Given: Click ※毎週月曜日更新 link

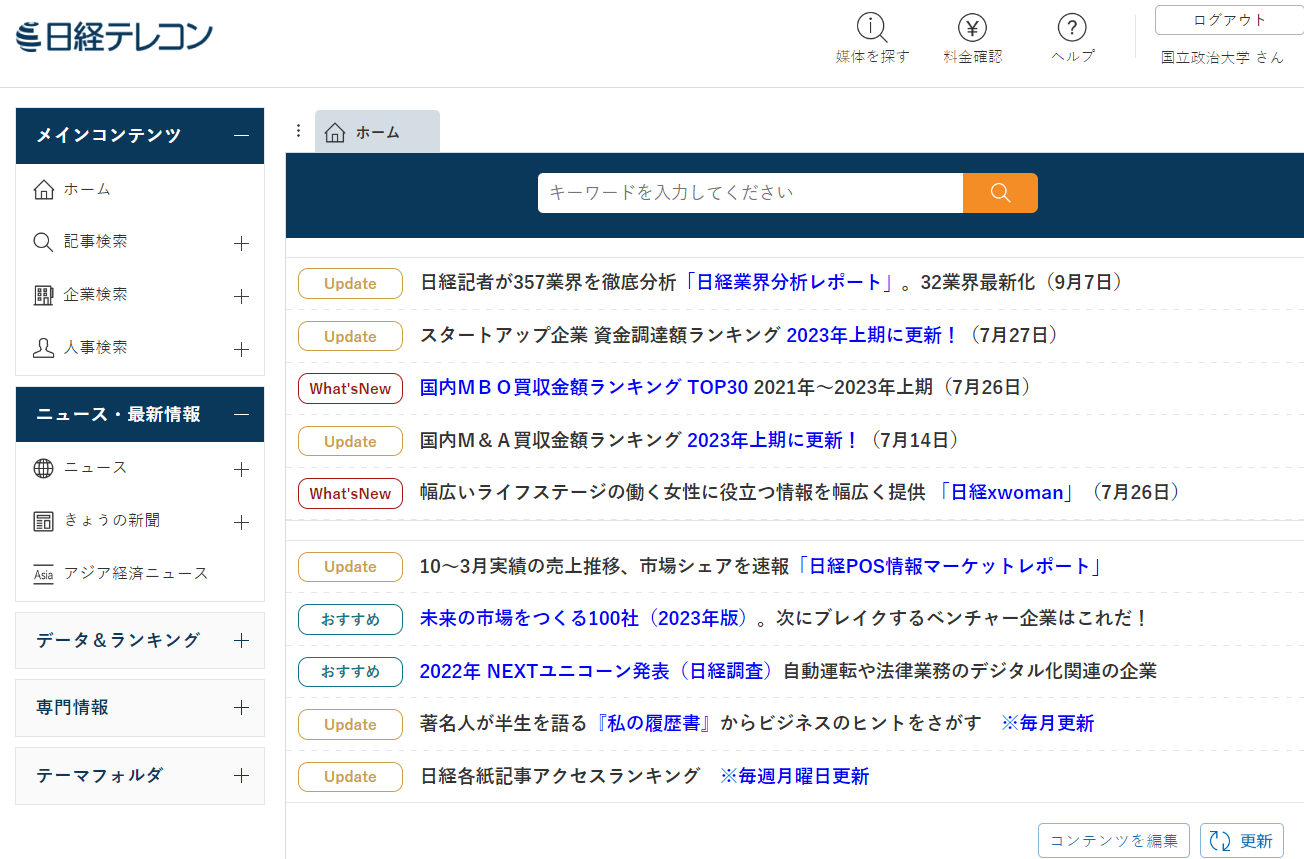Looking at the screenshot, I should [794, 776].
